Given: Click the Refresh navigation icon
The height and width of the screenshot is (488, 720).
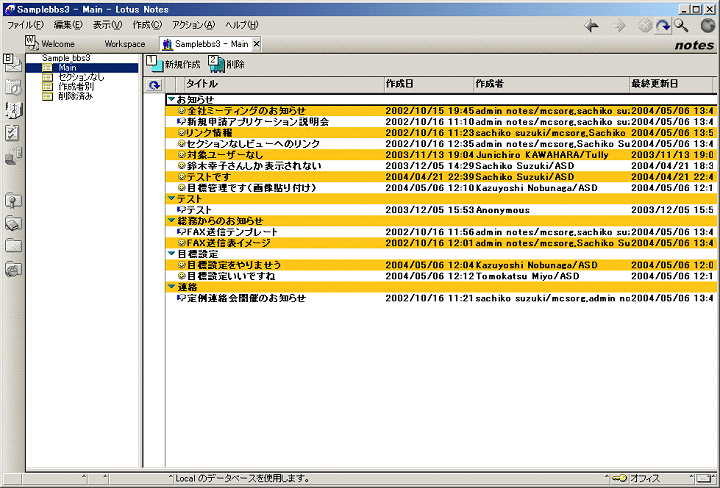Looking at the screenshot, I should click(663, 26).
